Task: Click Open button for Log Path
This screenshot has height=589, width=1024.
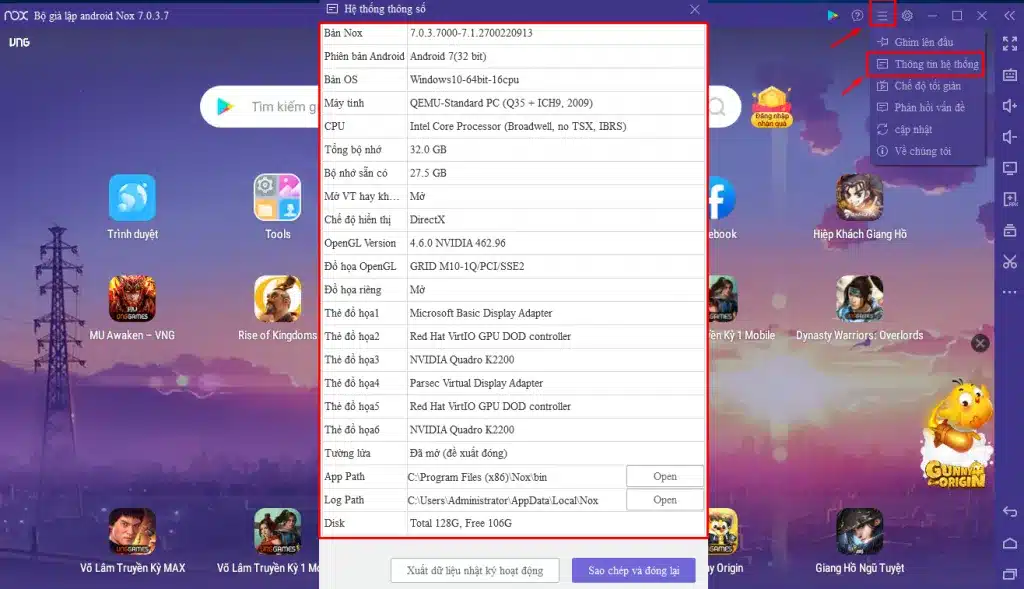Action: coord(665,500)
